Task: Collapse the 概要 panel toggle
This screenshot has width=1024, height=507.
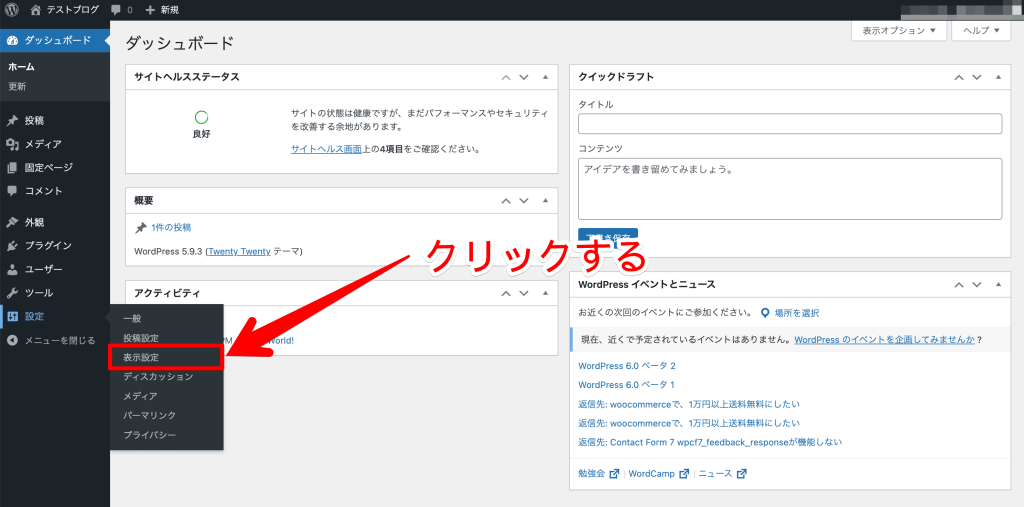Action: pos(545,201)
